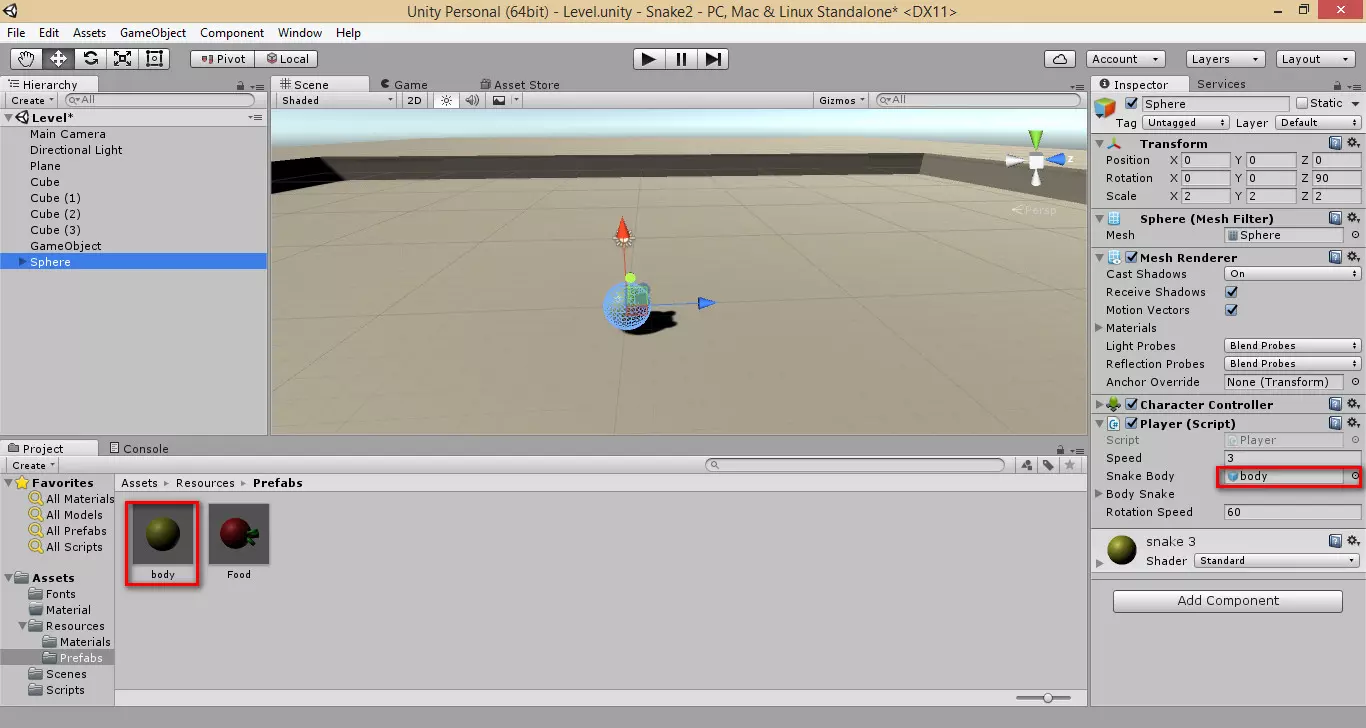
Task: Select the Hand tool in toolbar
Action: [x=27, y=59]
